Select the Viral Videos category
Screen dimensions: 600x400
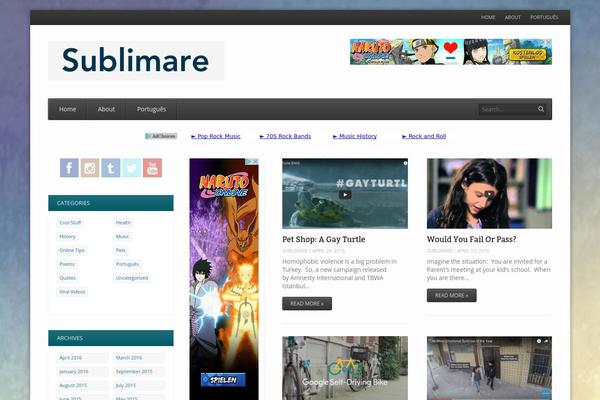coord(72,292)
